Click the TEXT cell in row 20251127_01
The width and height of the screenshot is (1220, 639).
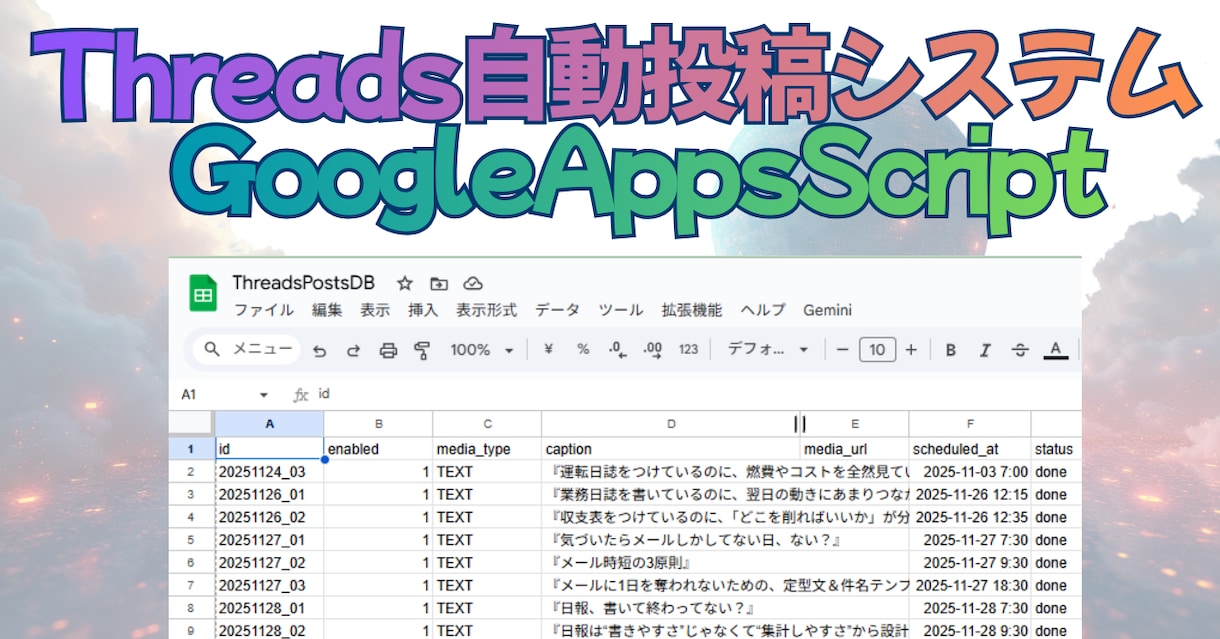[x=487, y=540]
